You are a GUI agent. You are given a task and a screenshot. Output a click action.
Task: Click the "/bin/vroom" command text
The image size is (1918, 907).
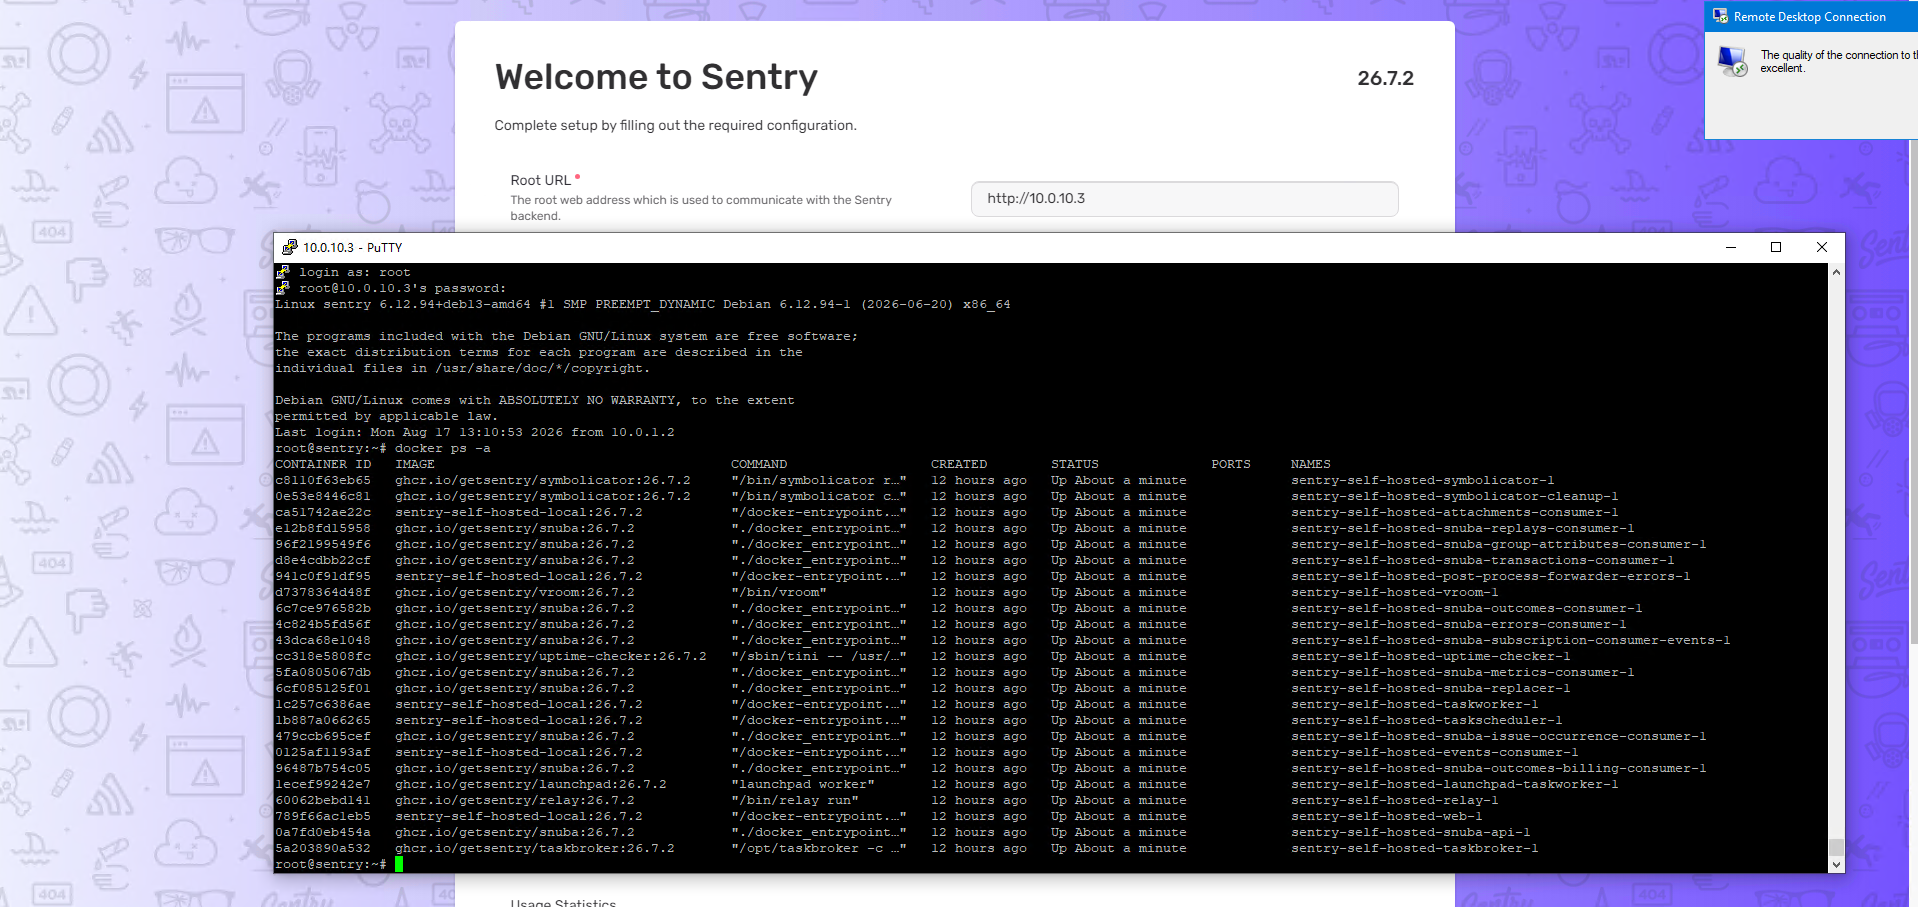tap(779, 592)
